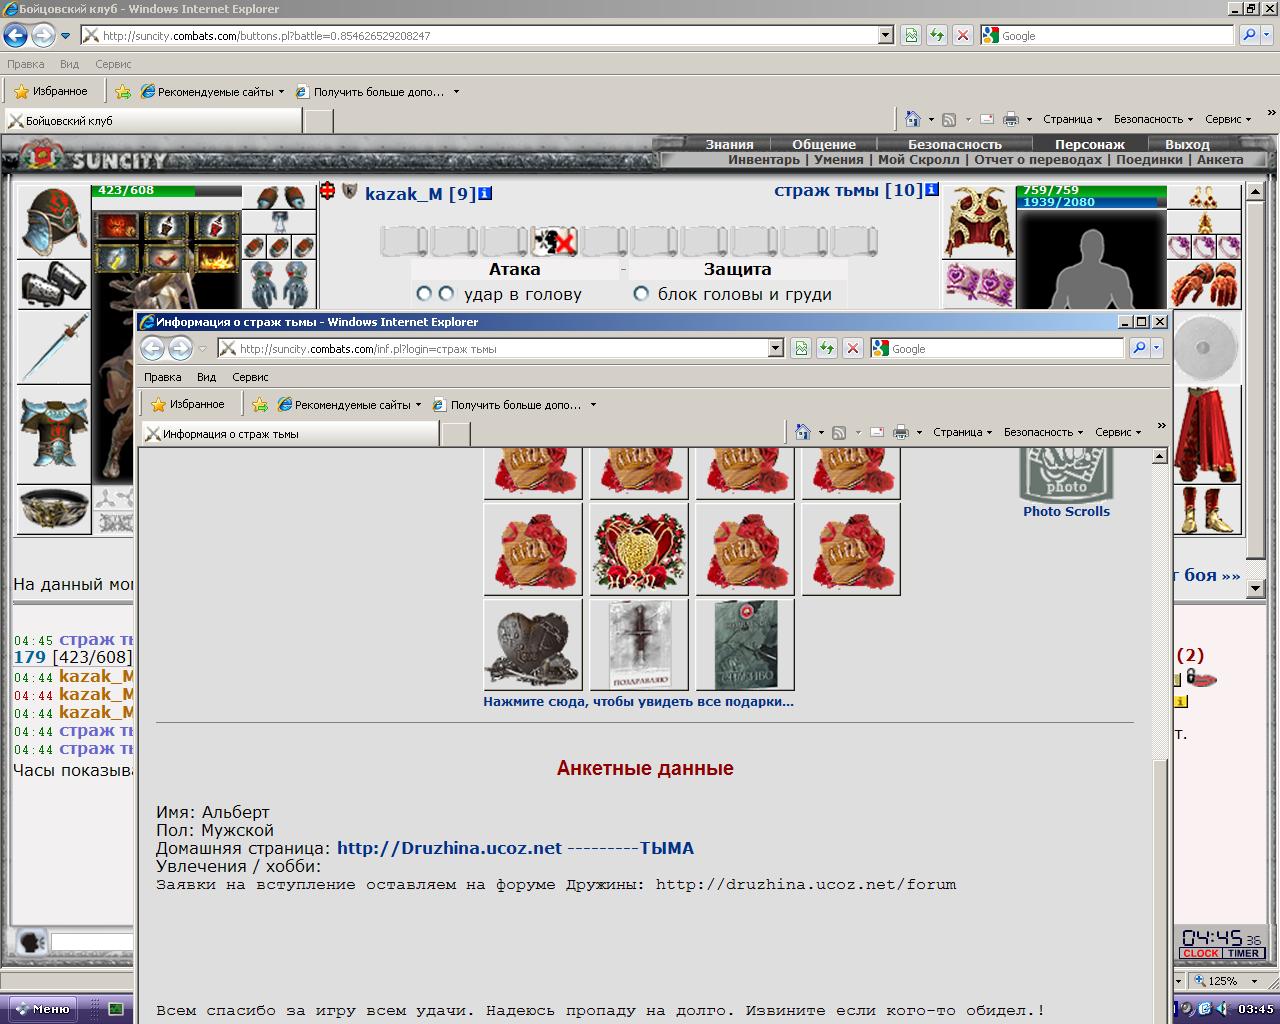The width and height of the screenshot is (1280, 1024).
Task: Click Stop button in the front IE window
Action: click(852, 348)
